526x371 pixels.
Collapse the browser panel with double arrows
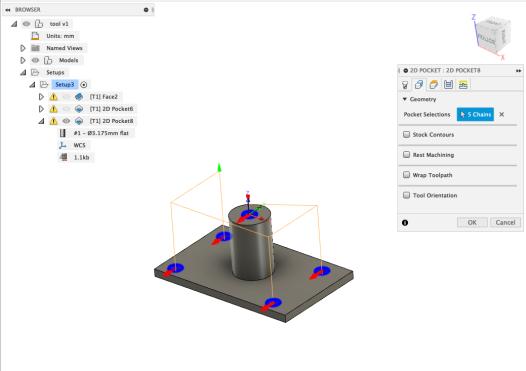point(8,10)
